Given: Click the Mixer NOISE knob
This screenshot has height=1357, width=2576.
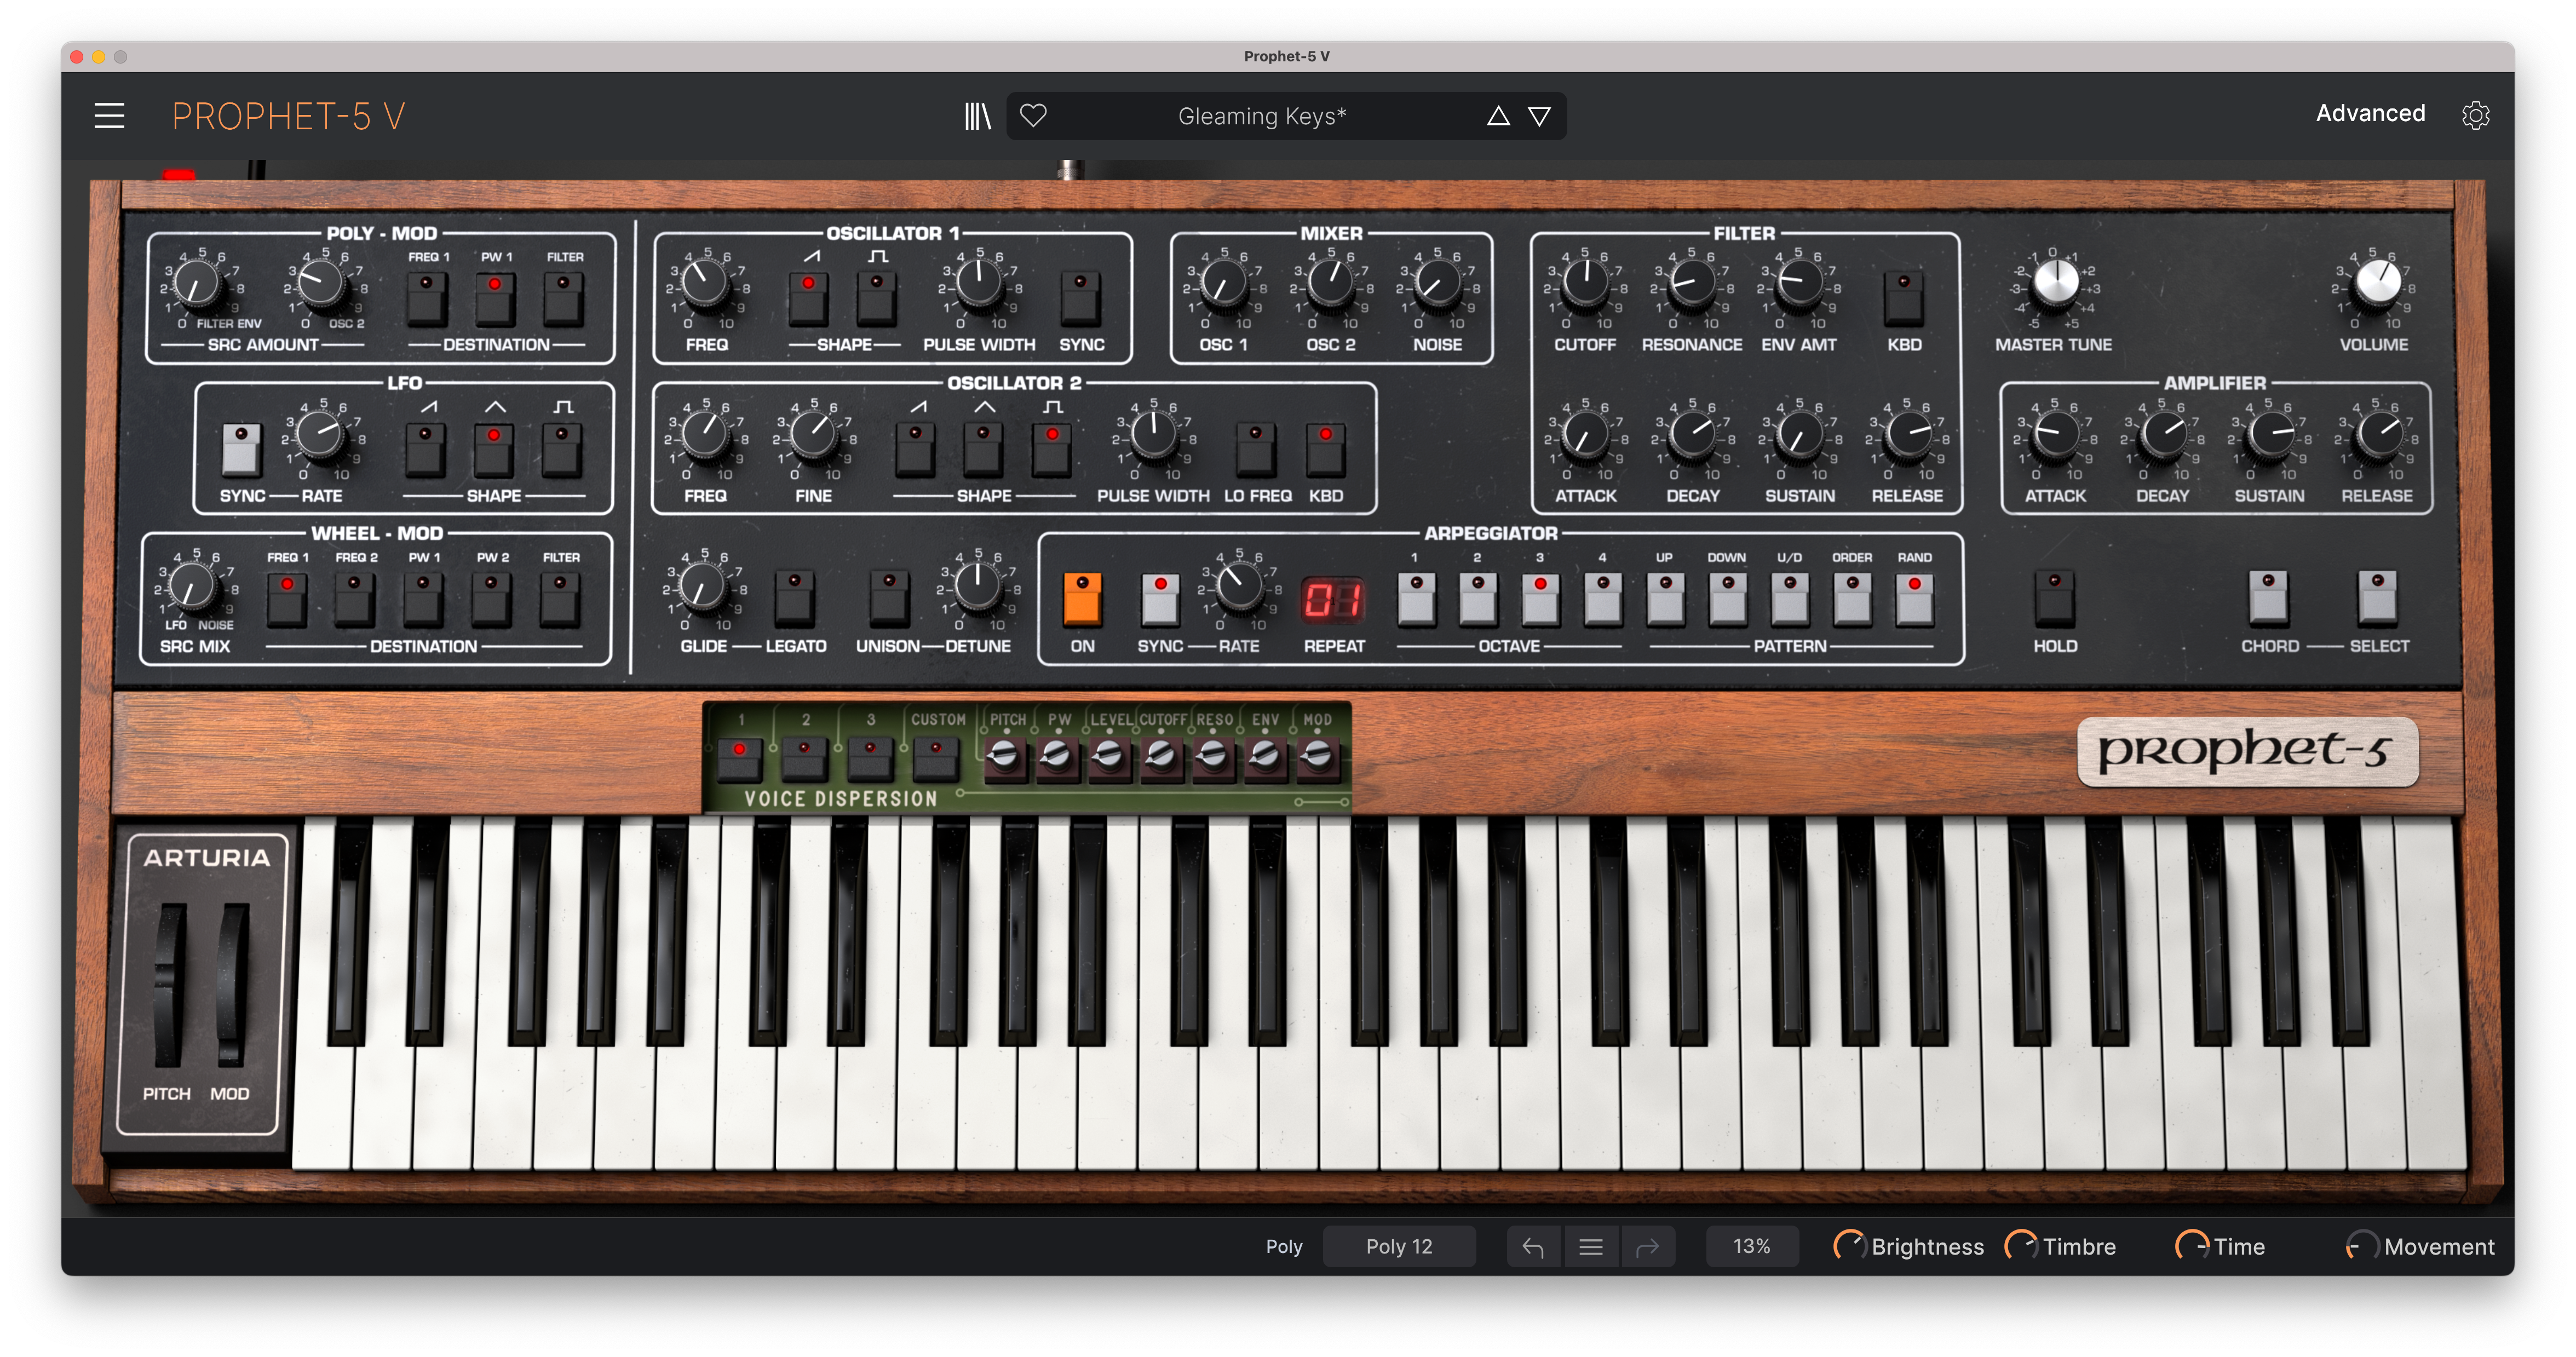Looking at the screenshot, I should 1437,284.
